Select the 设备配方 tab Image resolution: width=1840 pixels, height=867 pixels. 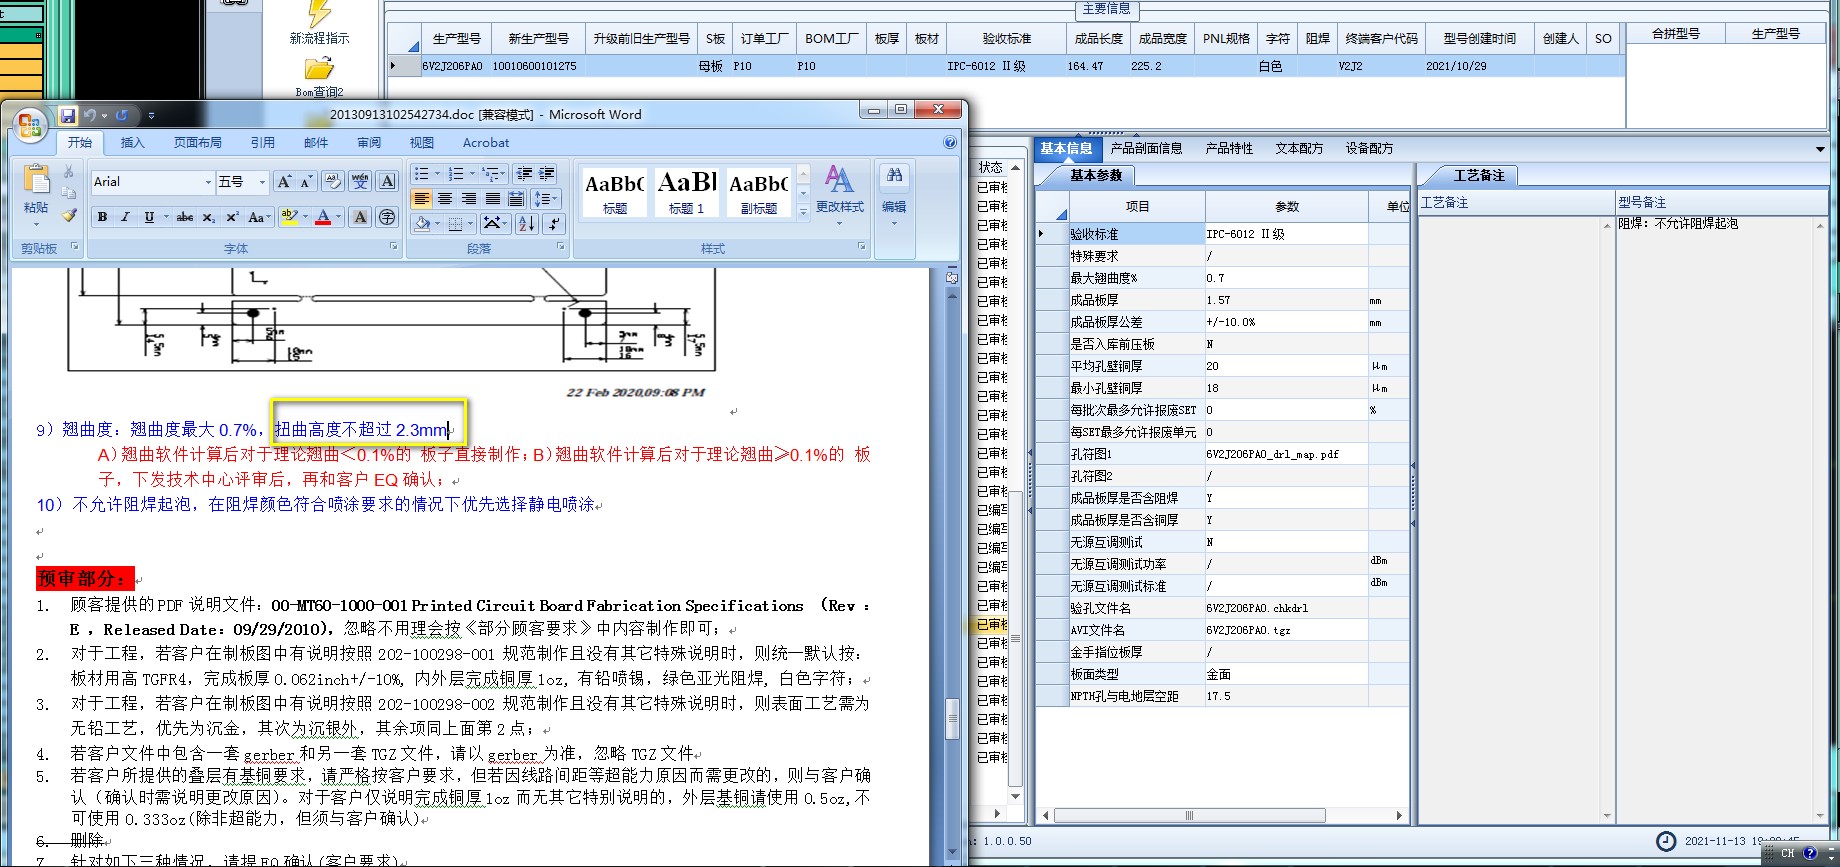point(1369,148)
